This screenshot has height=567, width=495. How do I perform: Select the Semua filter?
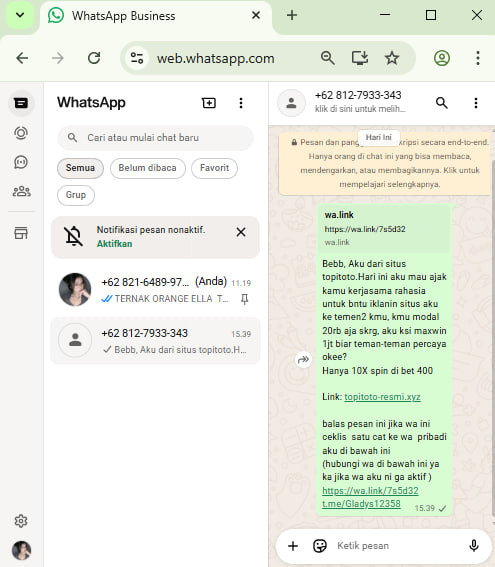point(80,168)
